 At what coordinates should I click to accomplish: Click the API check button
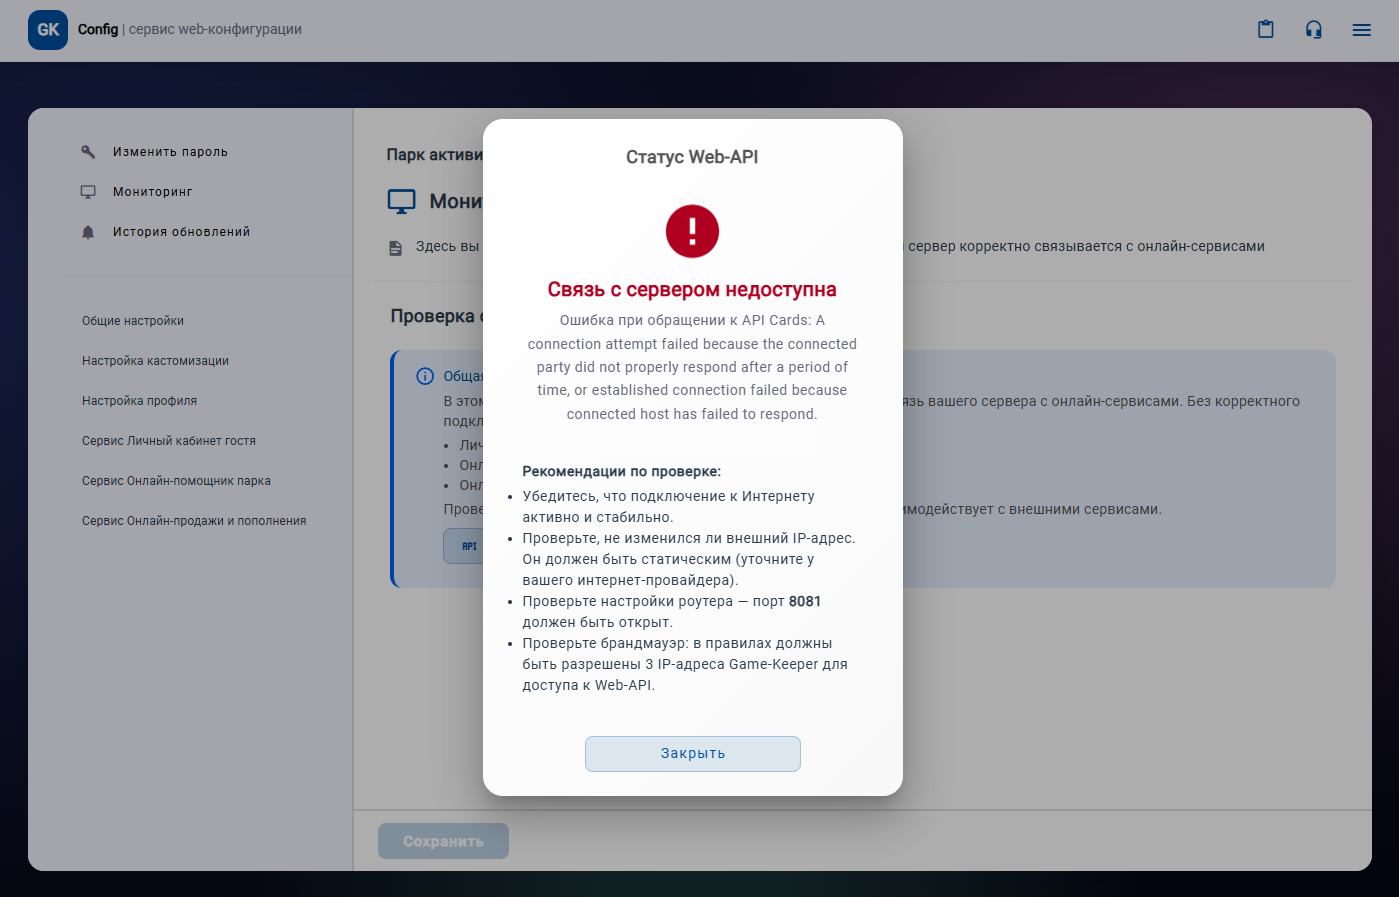pos(465,547)
